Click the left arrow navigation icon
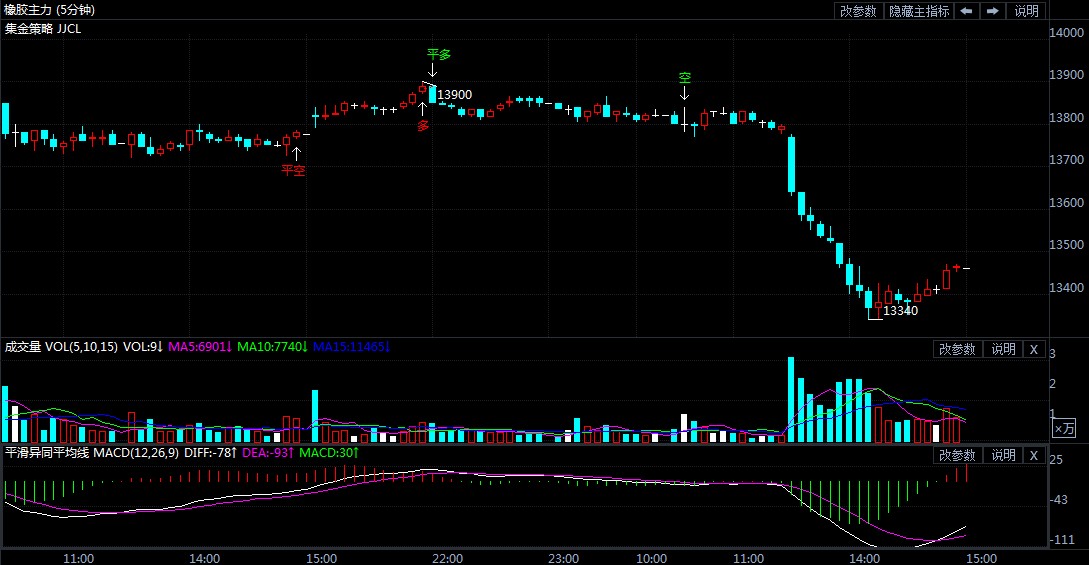The height and width of the screenshot is (565, 1089). click(x=966, y=11)
